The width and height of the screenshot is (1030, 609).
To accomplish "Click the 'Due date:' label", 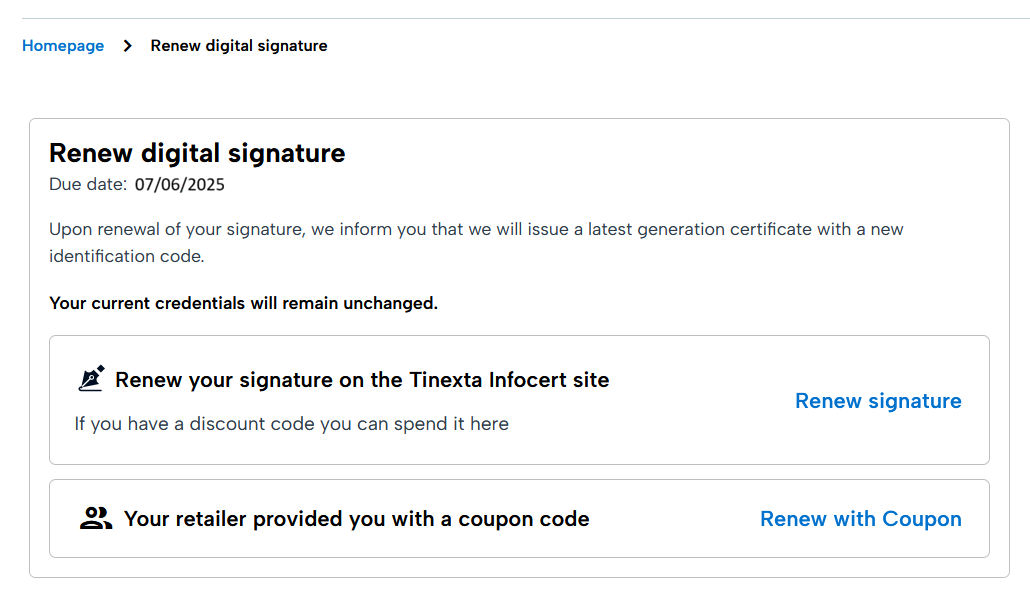I will [88, 184].
